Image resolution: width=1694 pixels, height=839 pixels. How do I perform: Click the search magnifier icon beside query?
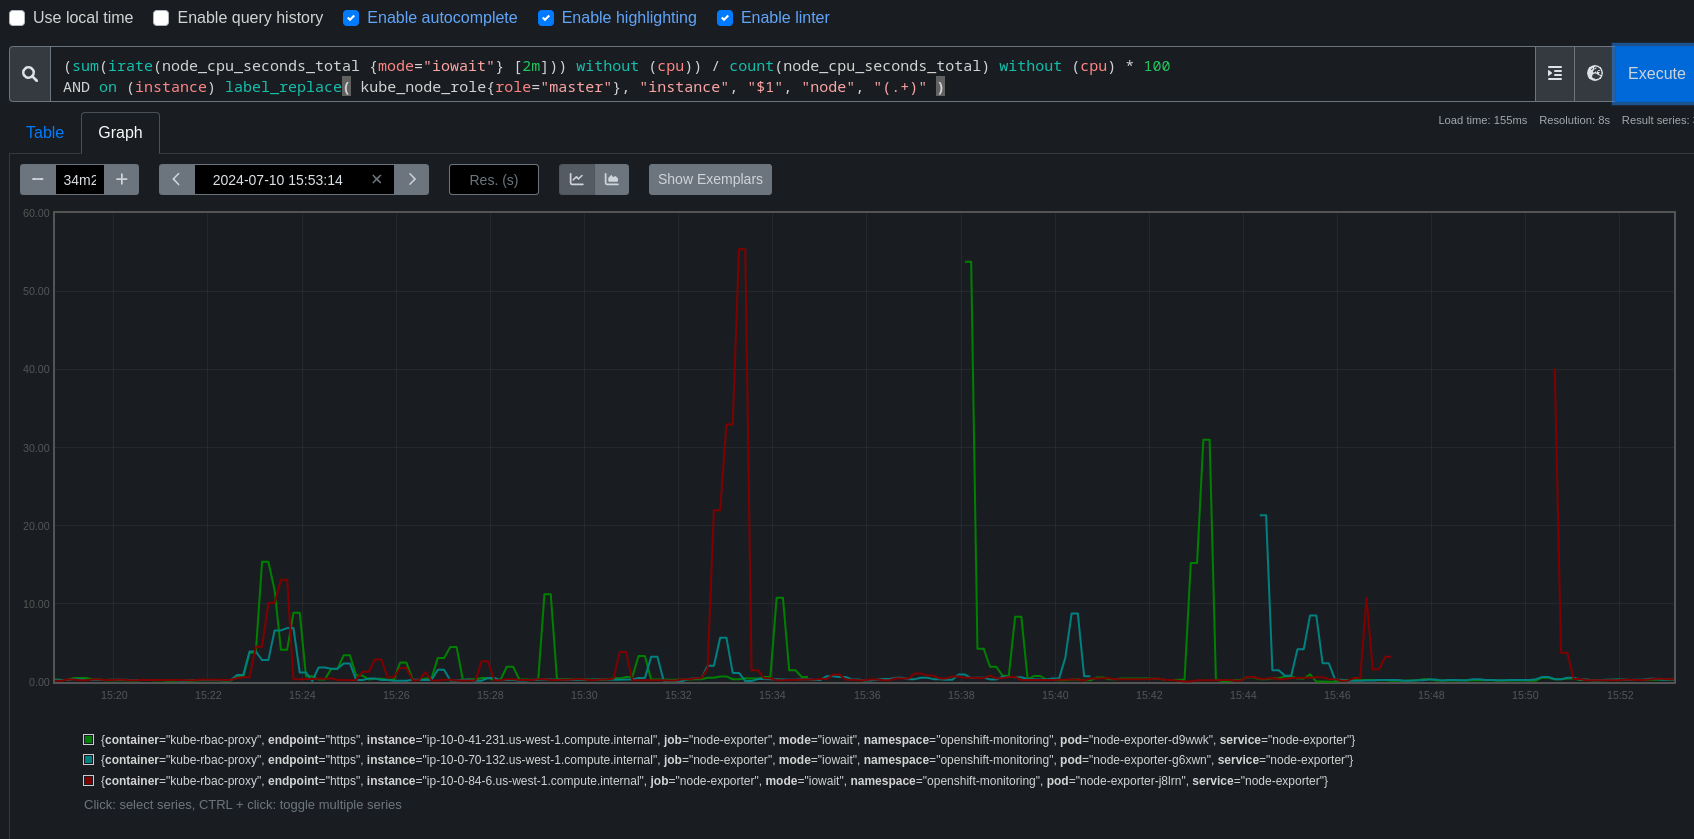(x=30, y=74)
